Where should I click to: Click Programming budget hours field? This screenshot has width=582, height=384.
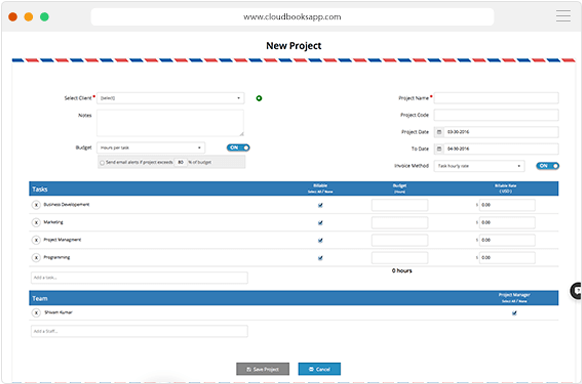click(400, 257)
